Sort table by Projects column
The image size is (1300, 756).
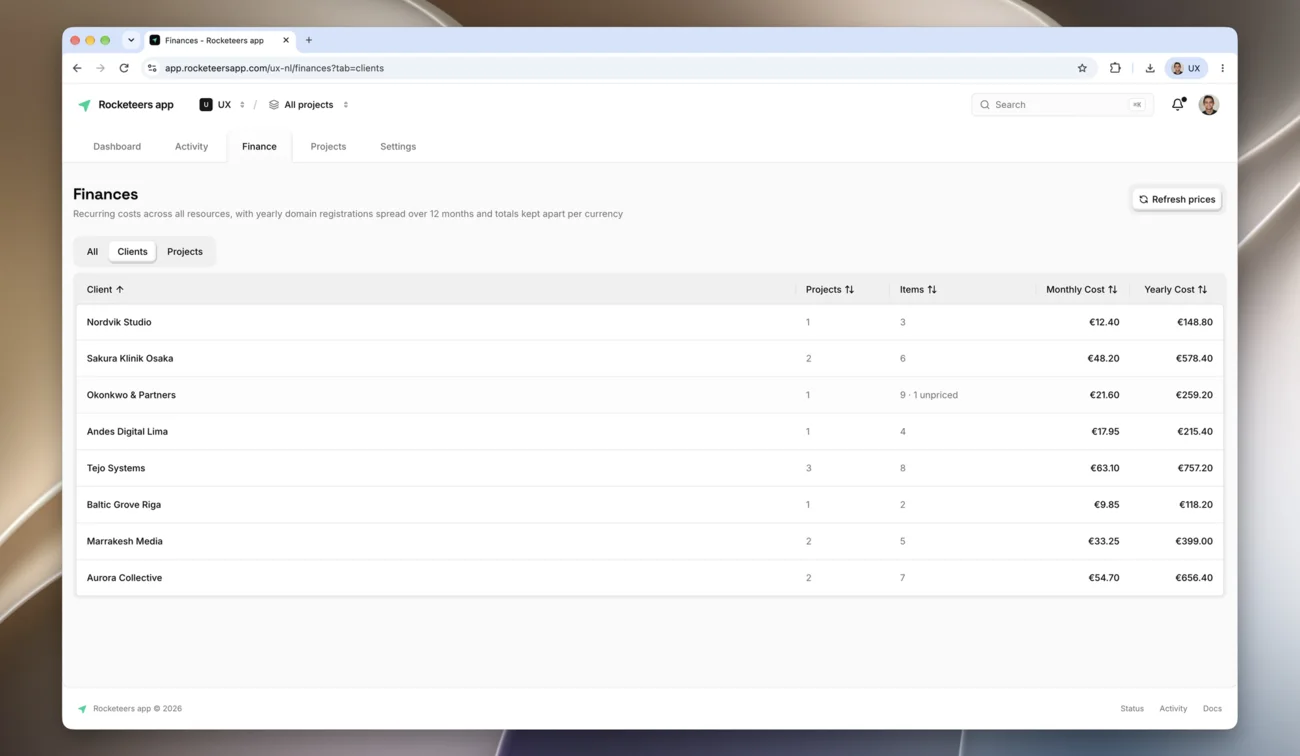(x=830, y=289)
